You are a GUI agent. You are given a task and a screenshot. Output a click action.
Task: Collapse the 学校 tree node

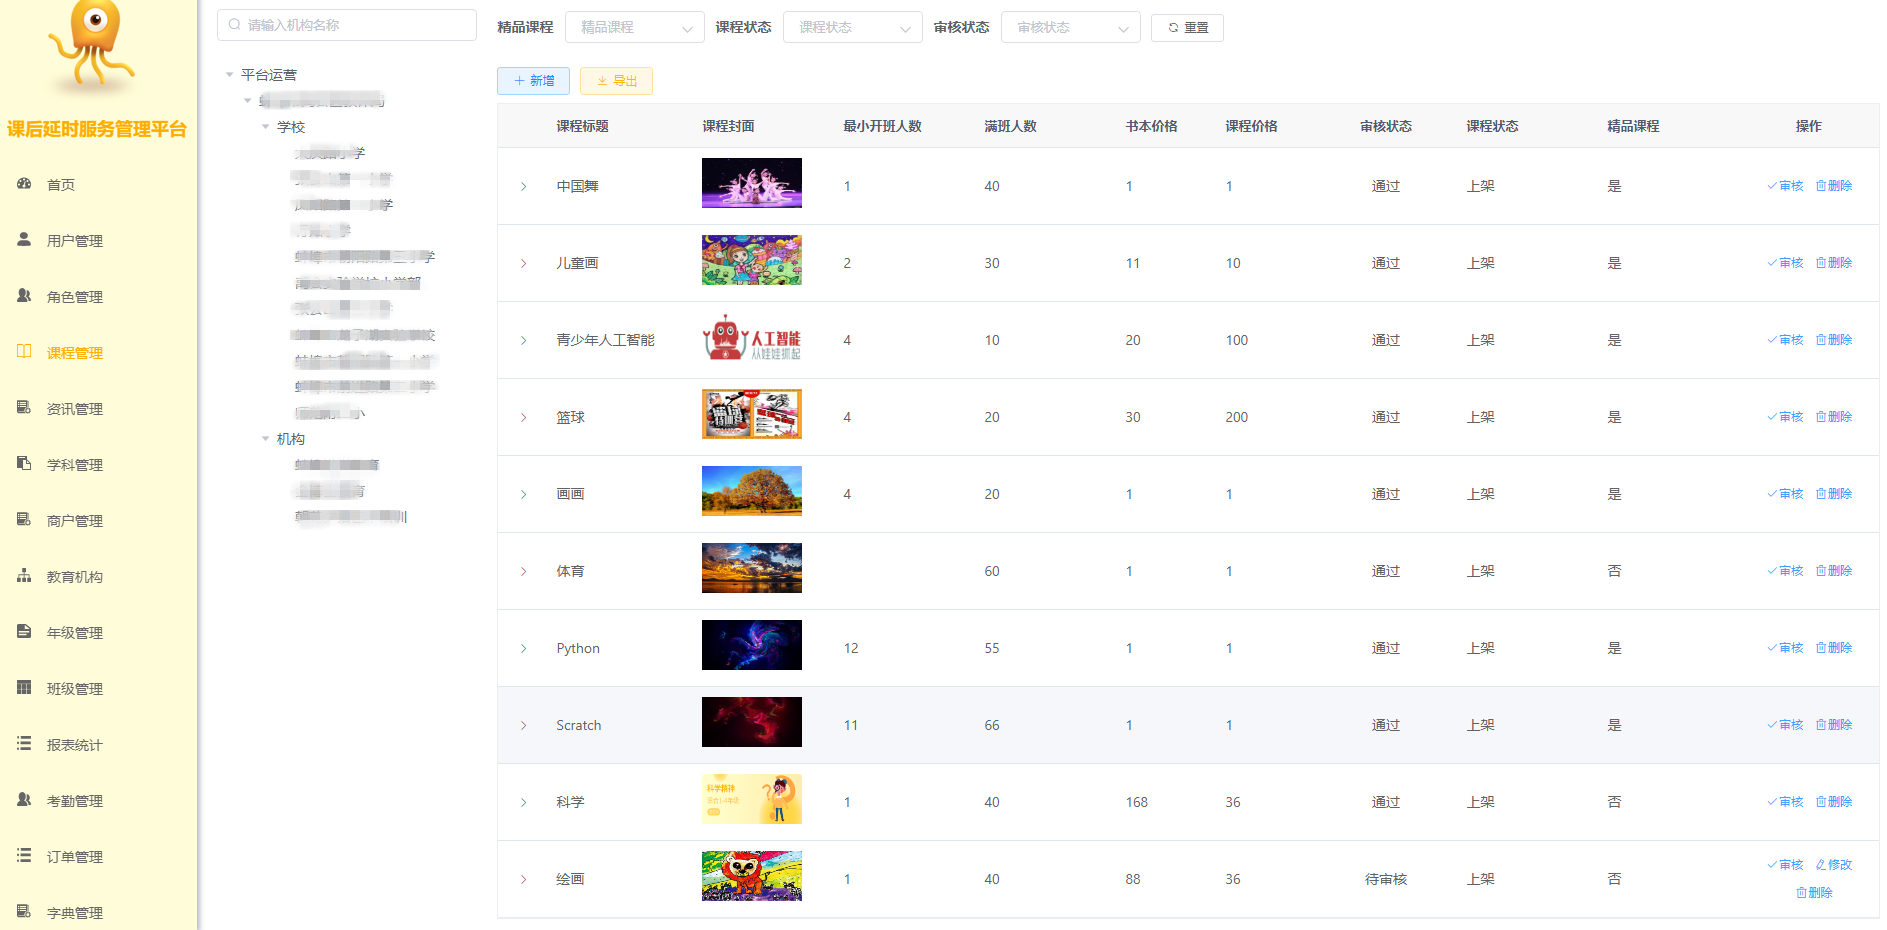[x=266, y=127]
